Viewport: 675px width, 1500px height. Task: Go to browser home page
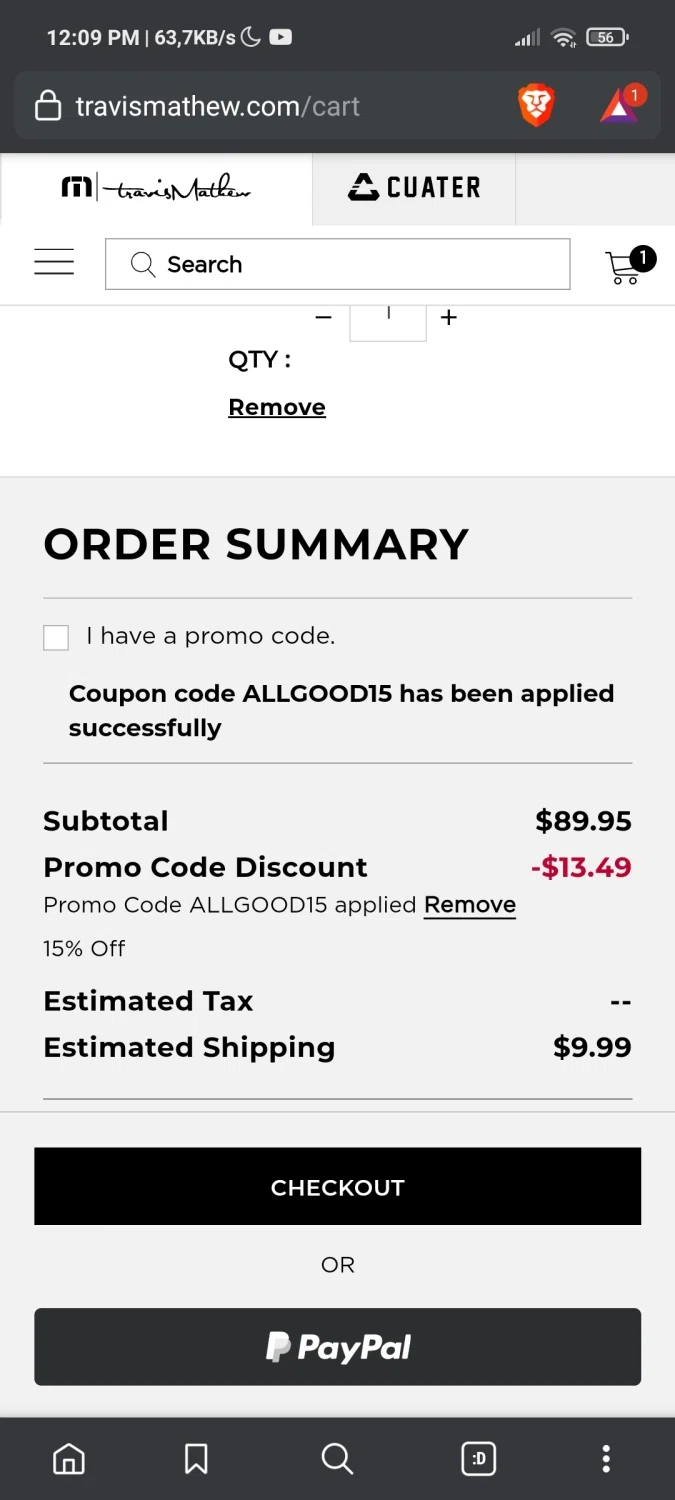click(69, 1459)
